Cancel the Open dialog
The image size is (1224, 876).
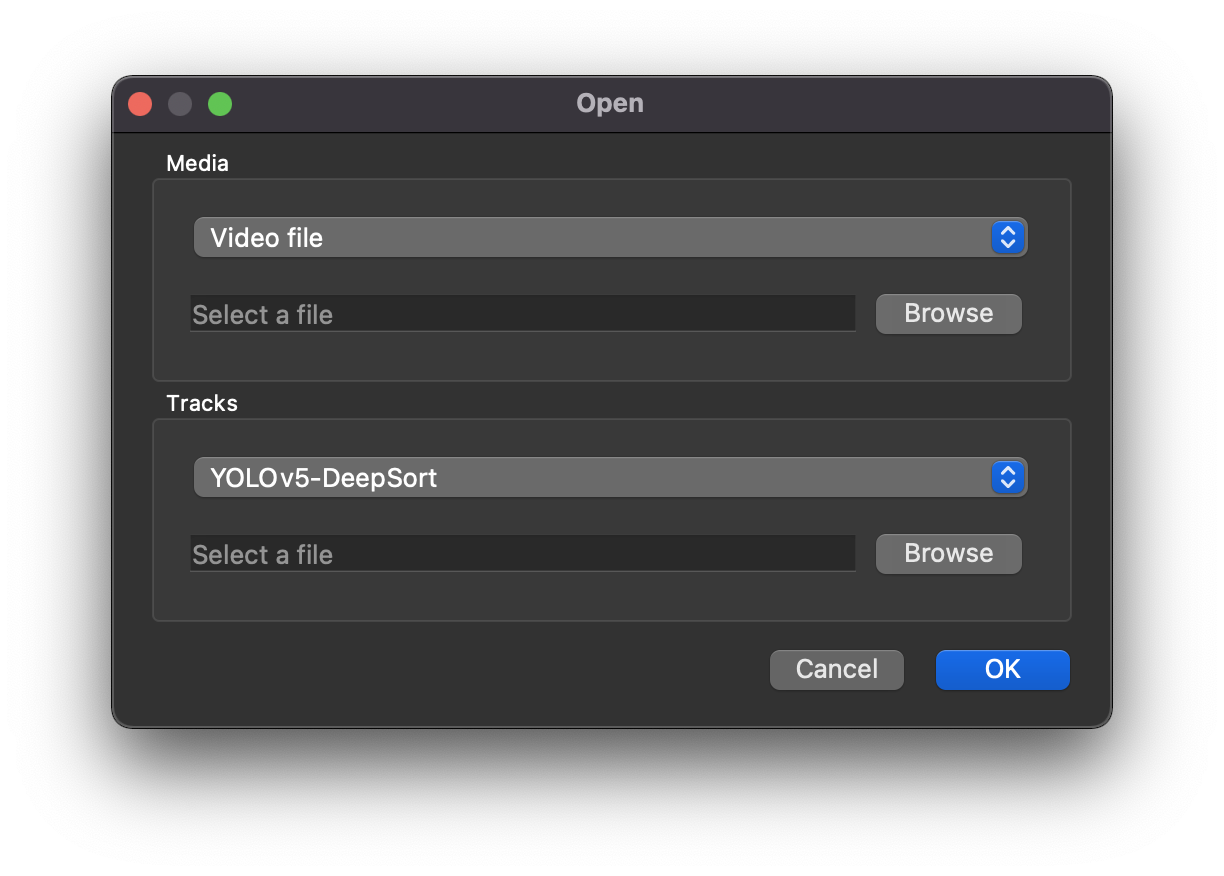pos(836,669)
